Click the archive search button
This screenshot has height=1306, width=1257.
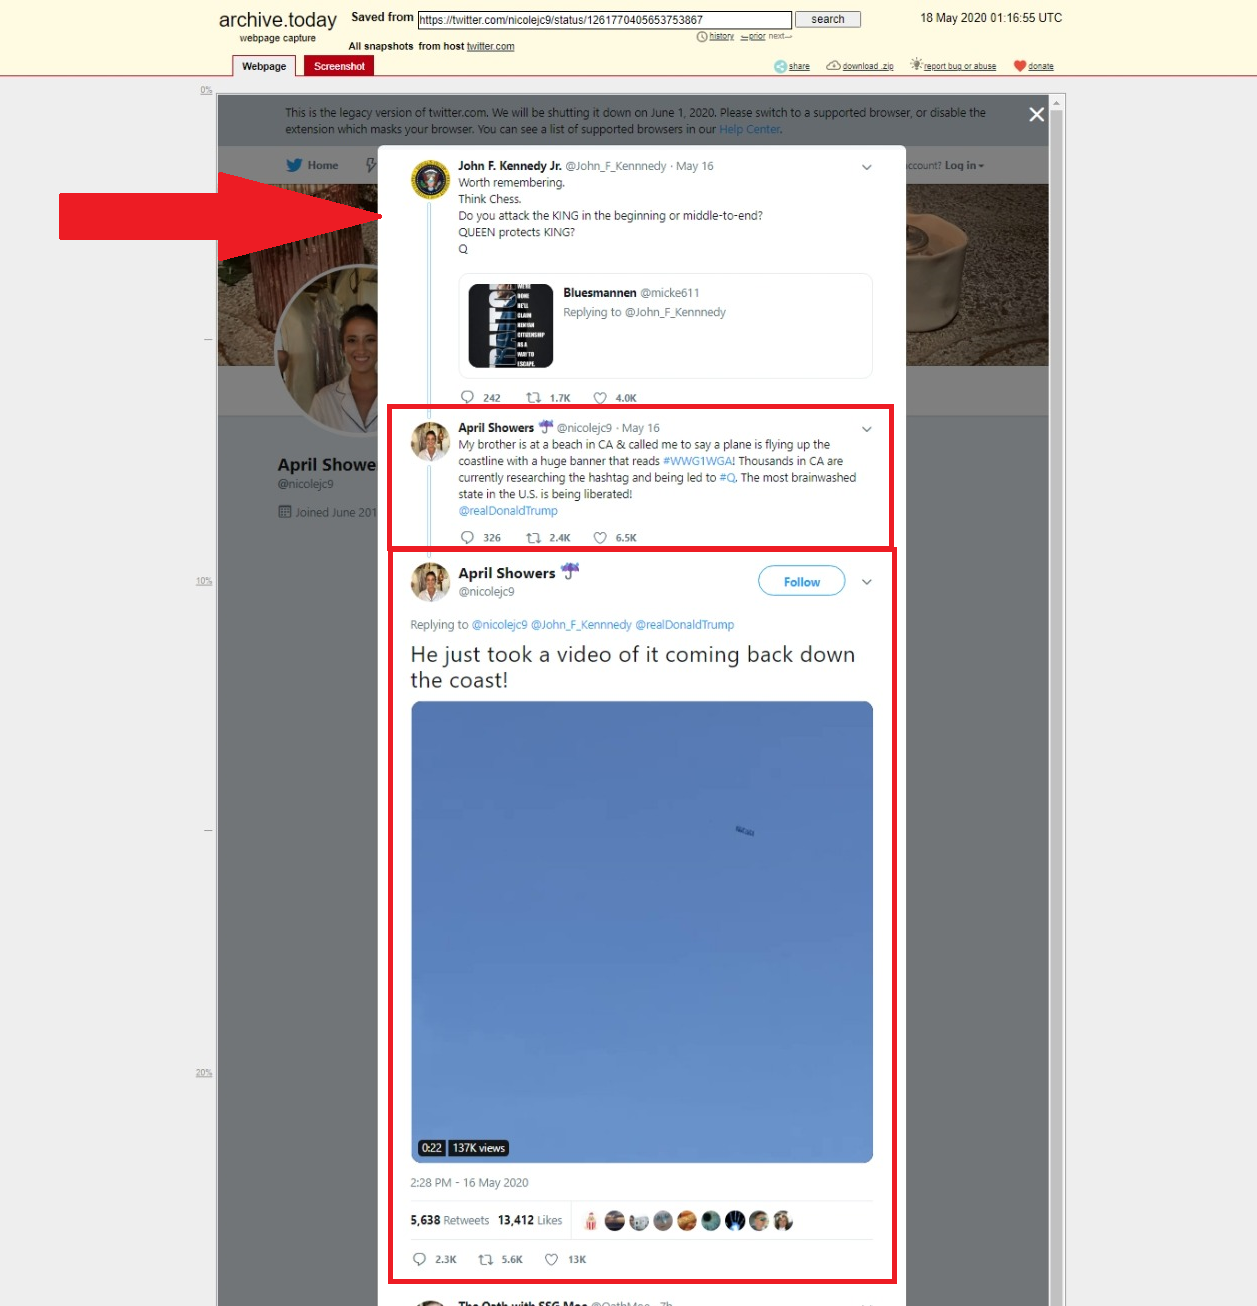[828, 19]
